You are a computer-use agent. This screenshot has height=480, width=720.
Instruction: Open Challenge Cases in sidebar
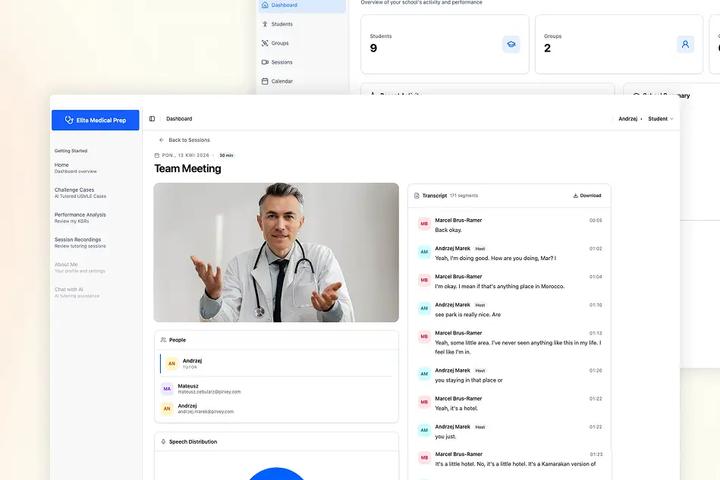point(80,192)
